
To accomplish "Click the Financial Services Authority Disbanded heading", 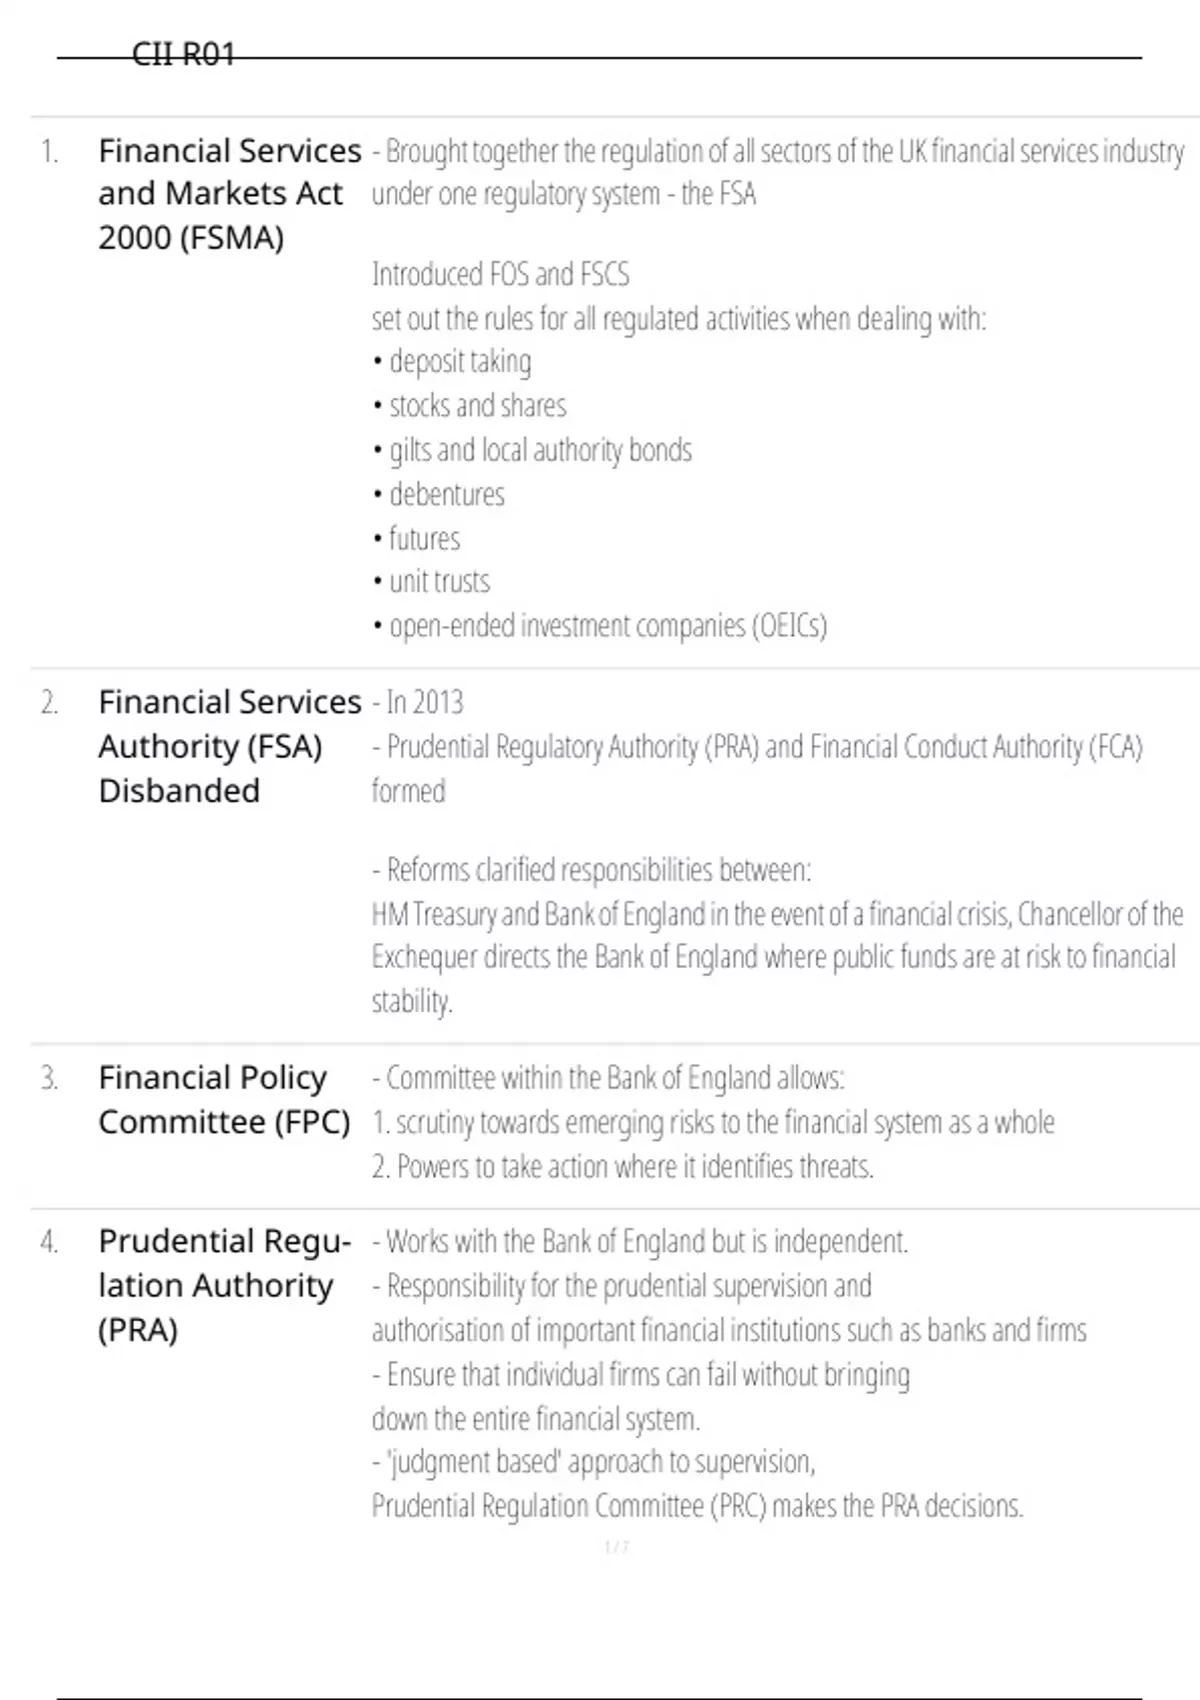I will [229, 746].
